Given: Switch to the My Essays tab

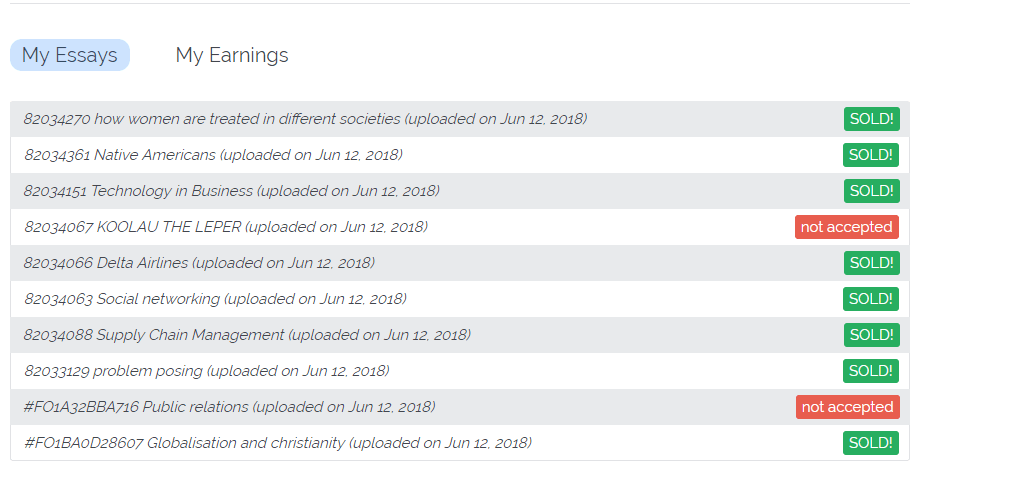Looking at the screenshot, I should click(70, 55).
